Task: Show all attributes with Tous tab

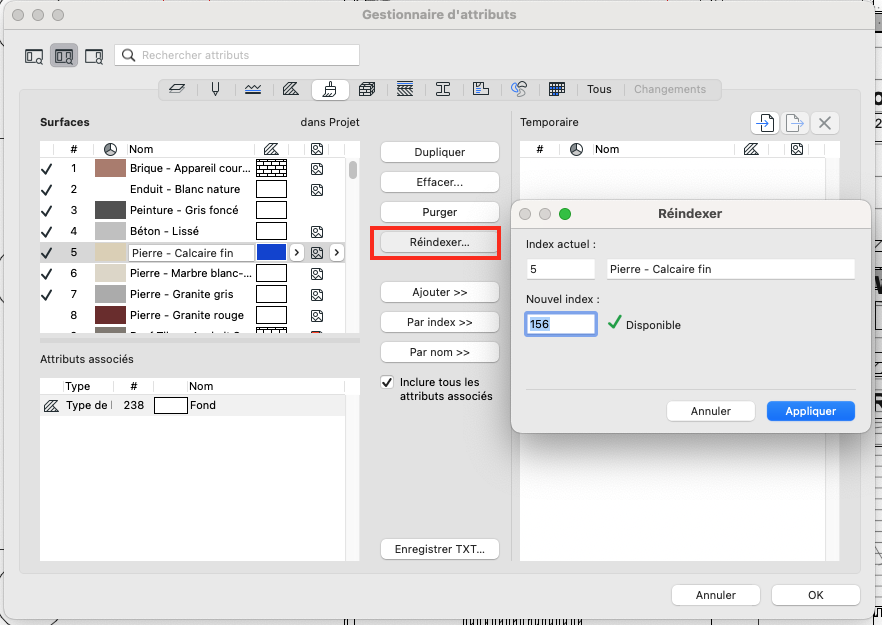Action: point(599,89)
